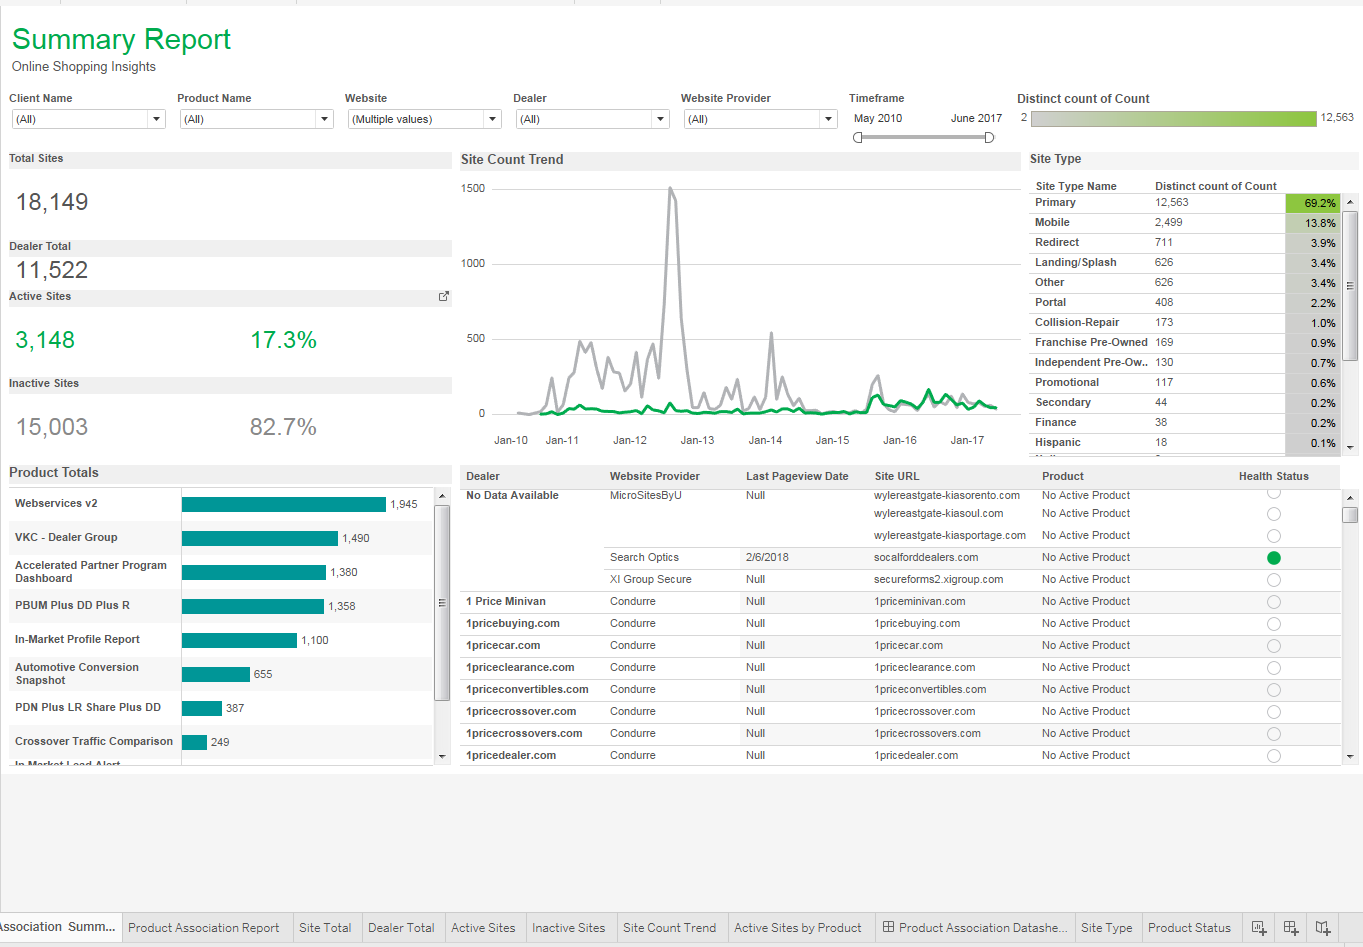The image size is (1363, 947).
Task: Open the Site Type sheet tab
Action: pos(1107,928)
